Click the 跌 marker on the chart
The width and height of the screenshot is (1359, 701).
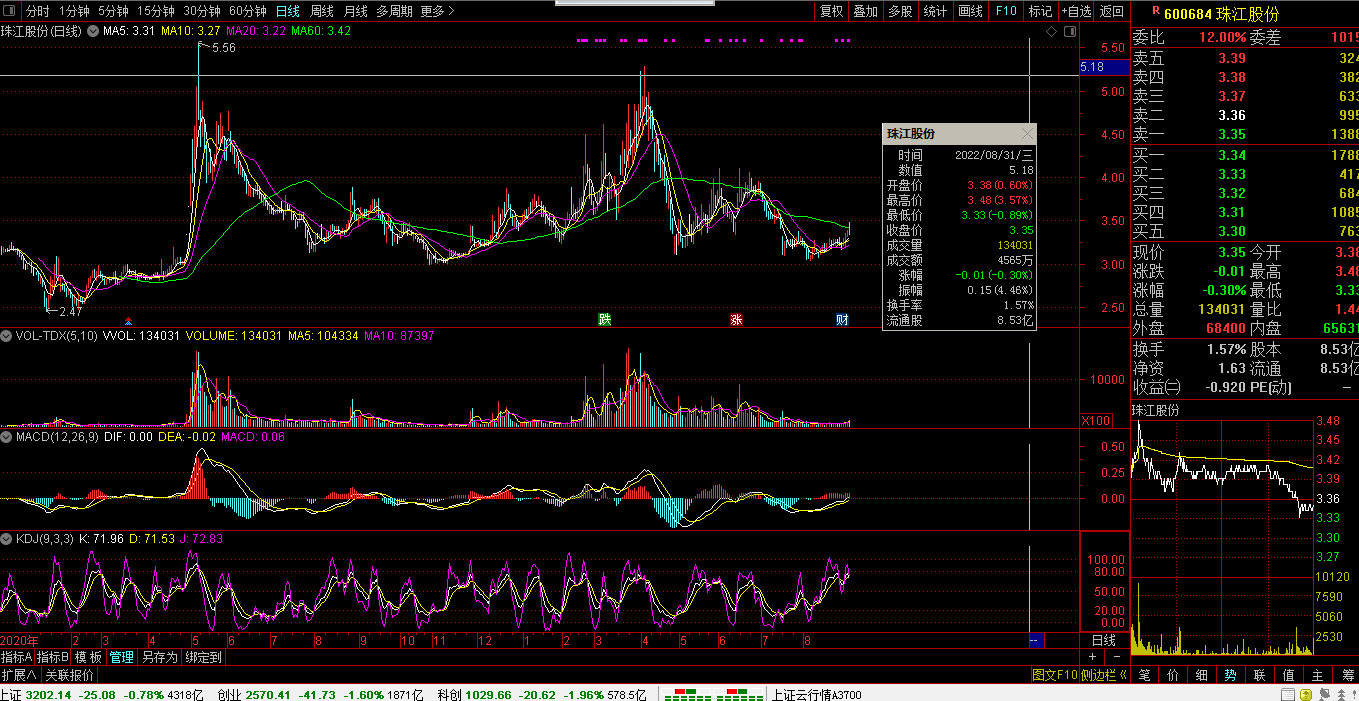click(x=604, y=320)
